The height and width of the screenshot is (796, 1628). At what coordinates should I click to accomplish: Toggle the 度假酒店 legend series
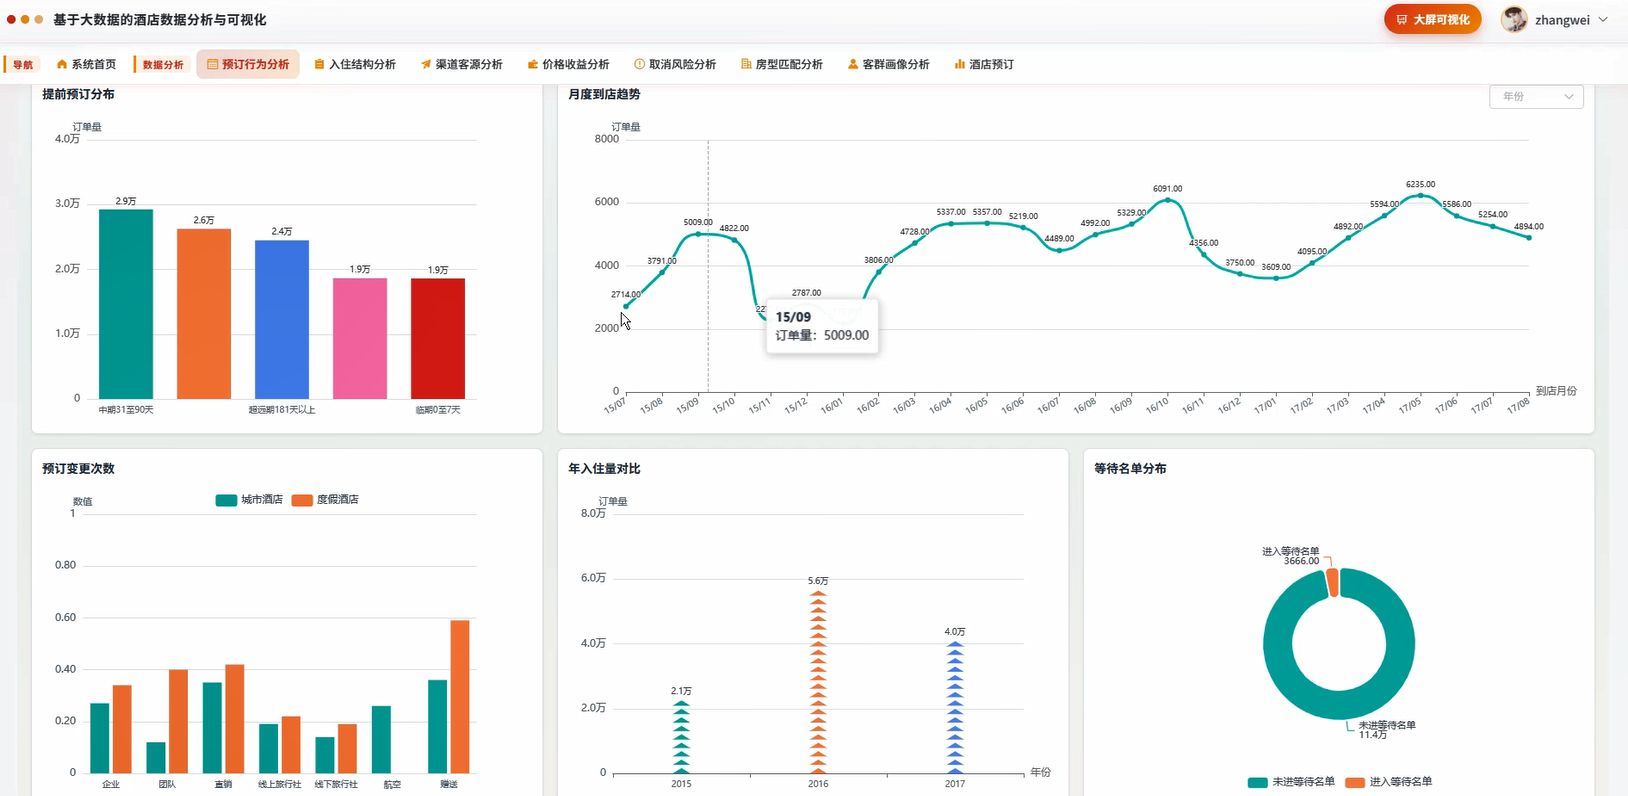point(325,500)
